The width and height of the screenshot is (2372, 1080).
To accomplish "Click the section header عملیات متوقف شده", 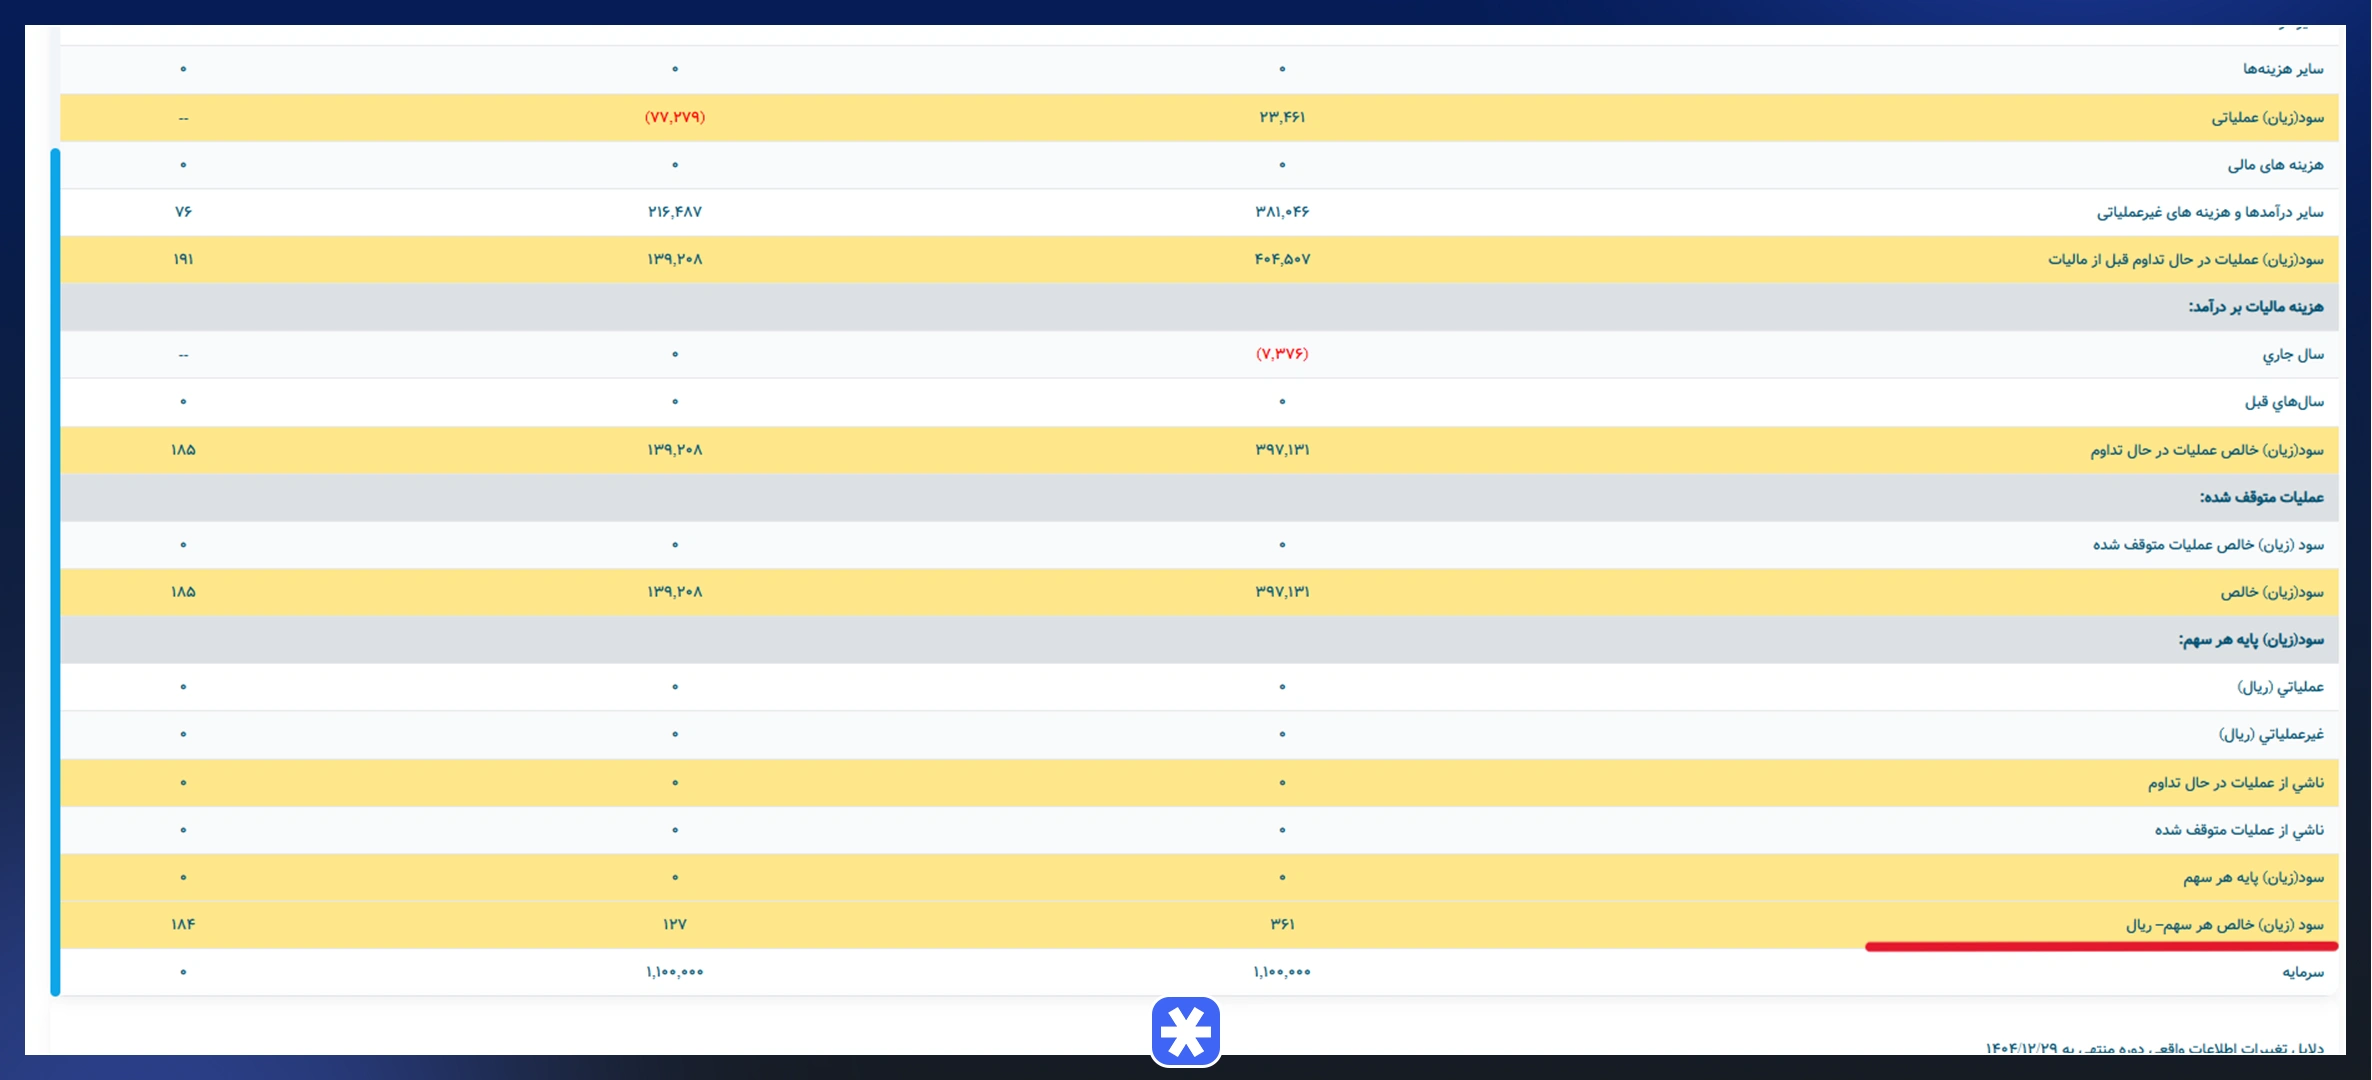I will 2262,497.
